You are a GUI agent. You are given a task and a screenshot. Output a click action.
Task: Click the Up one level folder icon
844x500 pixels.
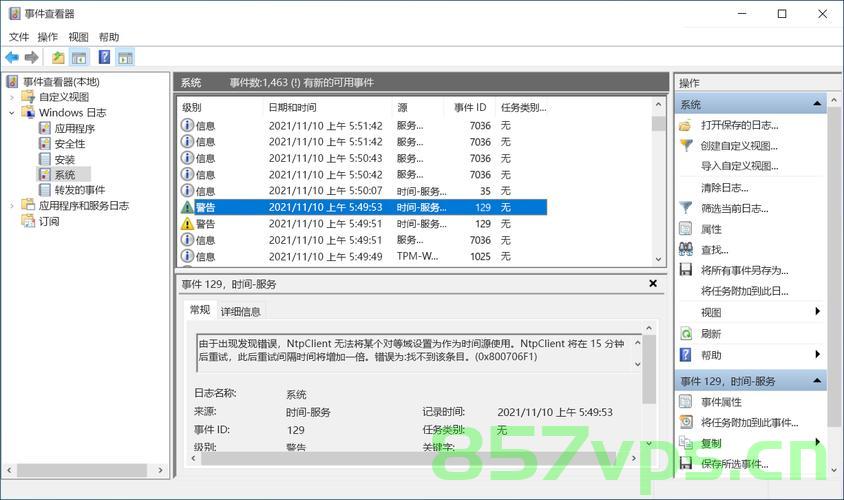(58, 57)
